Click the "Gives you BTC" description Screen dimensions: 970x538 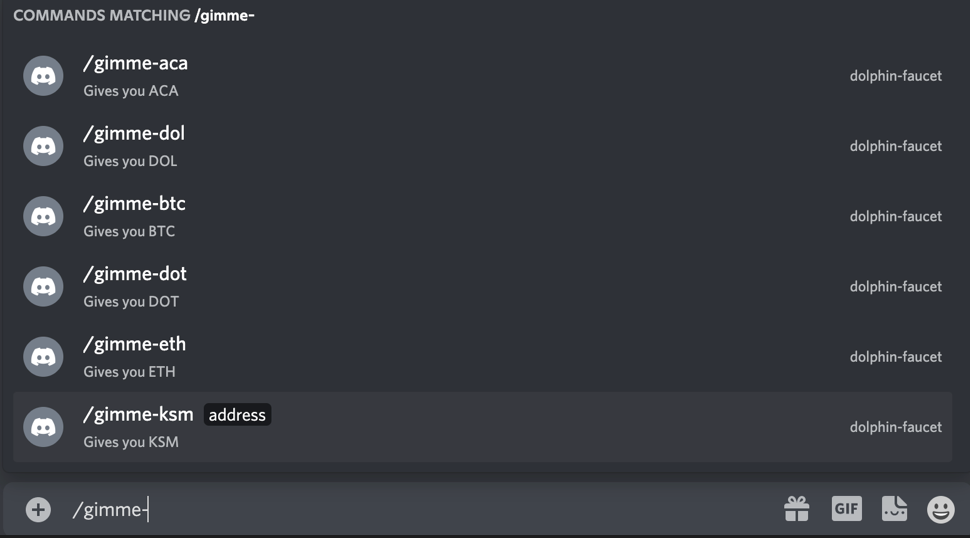[x=129, y=231]
